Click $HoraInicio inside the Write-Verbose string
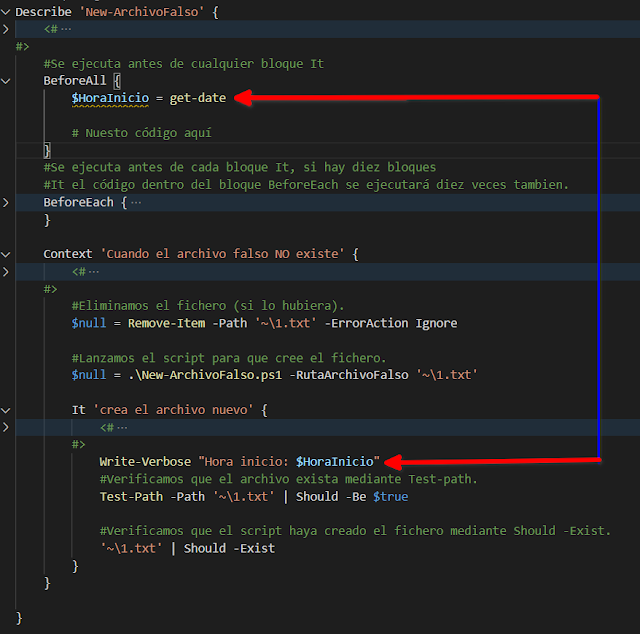The width and height of the screenshot is (640, 634). pos(335,462)
